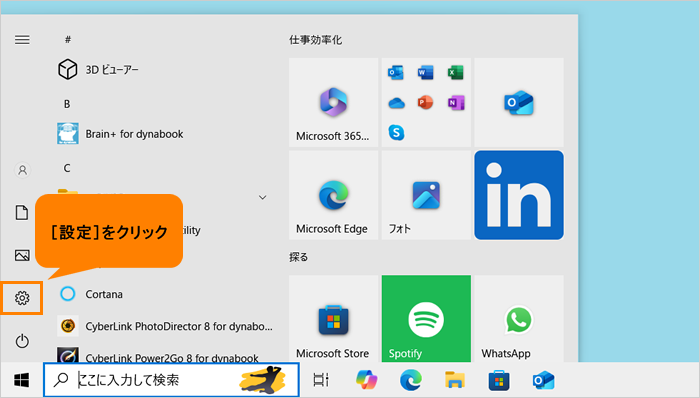Open the Outlook tile in 仕事効率化
This screenshot has width=700, height=398.
click(519, 102)
